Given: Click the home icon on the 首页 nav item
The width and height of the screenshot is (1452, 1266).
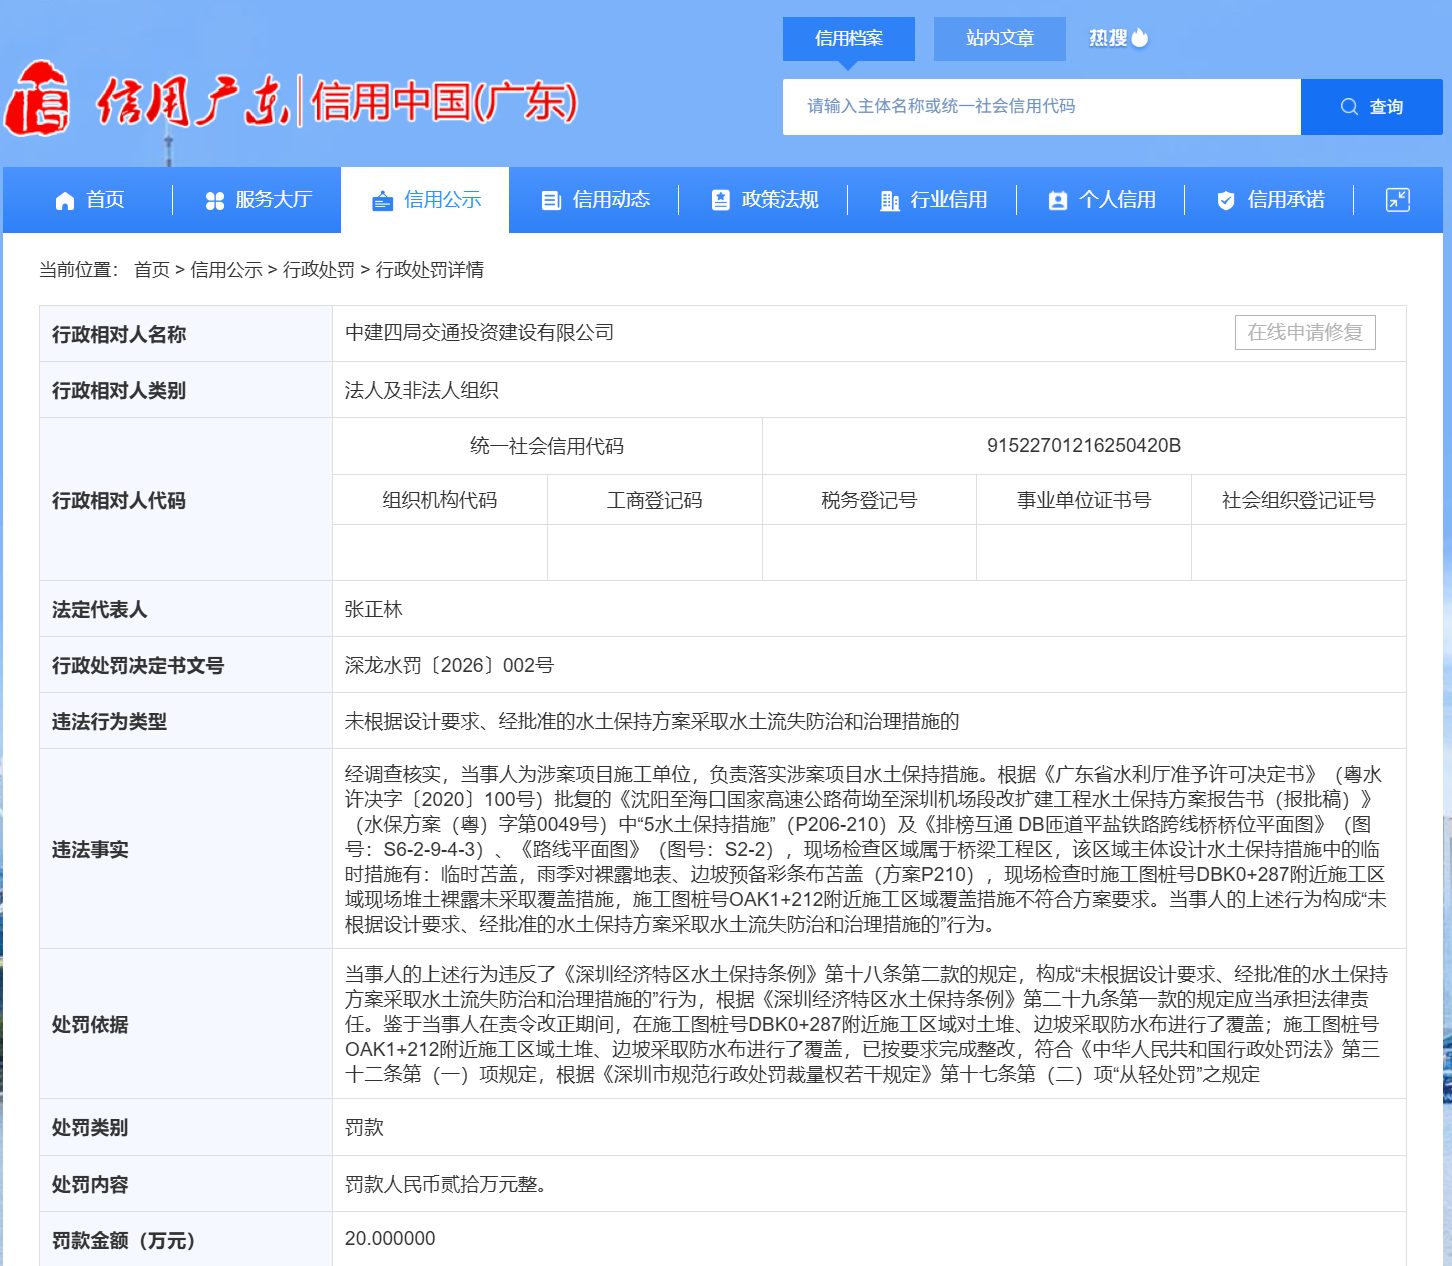Looking at the screenshot, I should pyautogui.click(x=64, y=200).
